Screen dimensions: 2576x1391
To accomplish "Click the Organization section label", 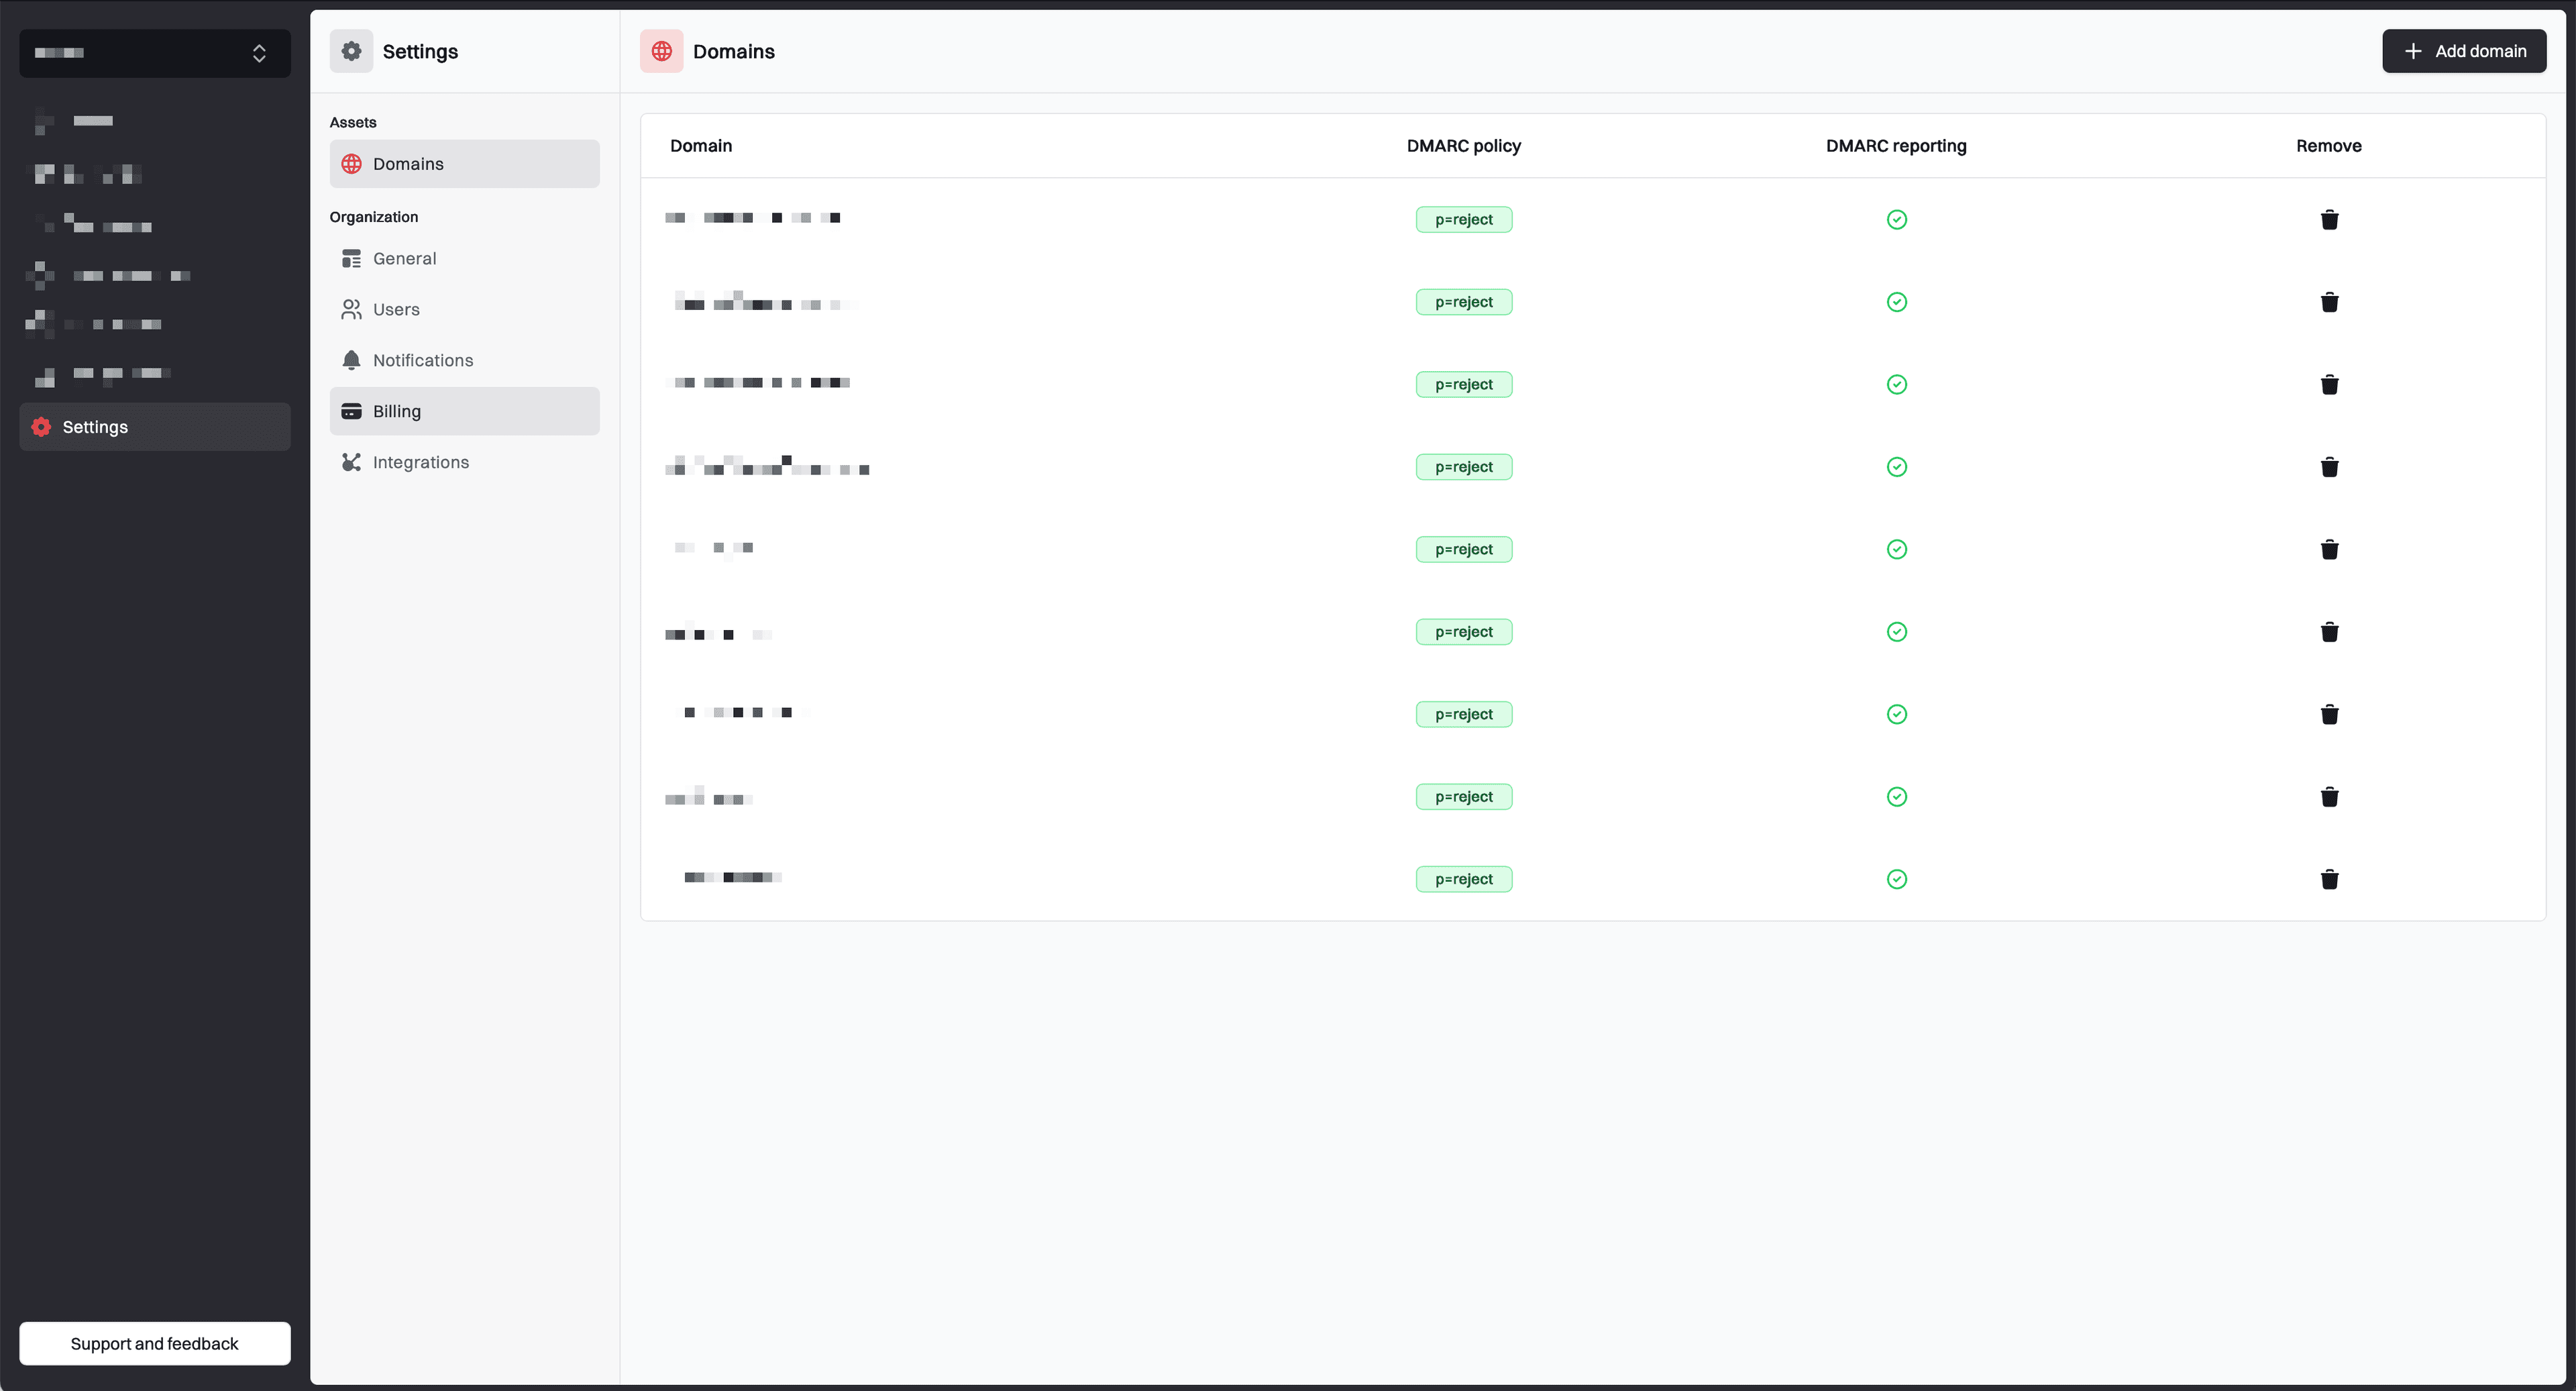I will click(374, 217).
